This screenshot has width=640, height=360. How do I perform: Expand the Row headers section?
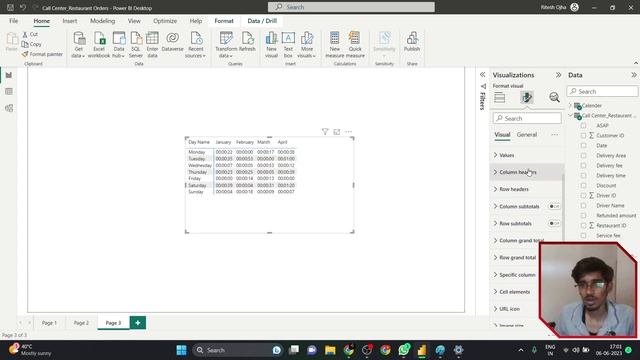[527, 189]
